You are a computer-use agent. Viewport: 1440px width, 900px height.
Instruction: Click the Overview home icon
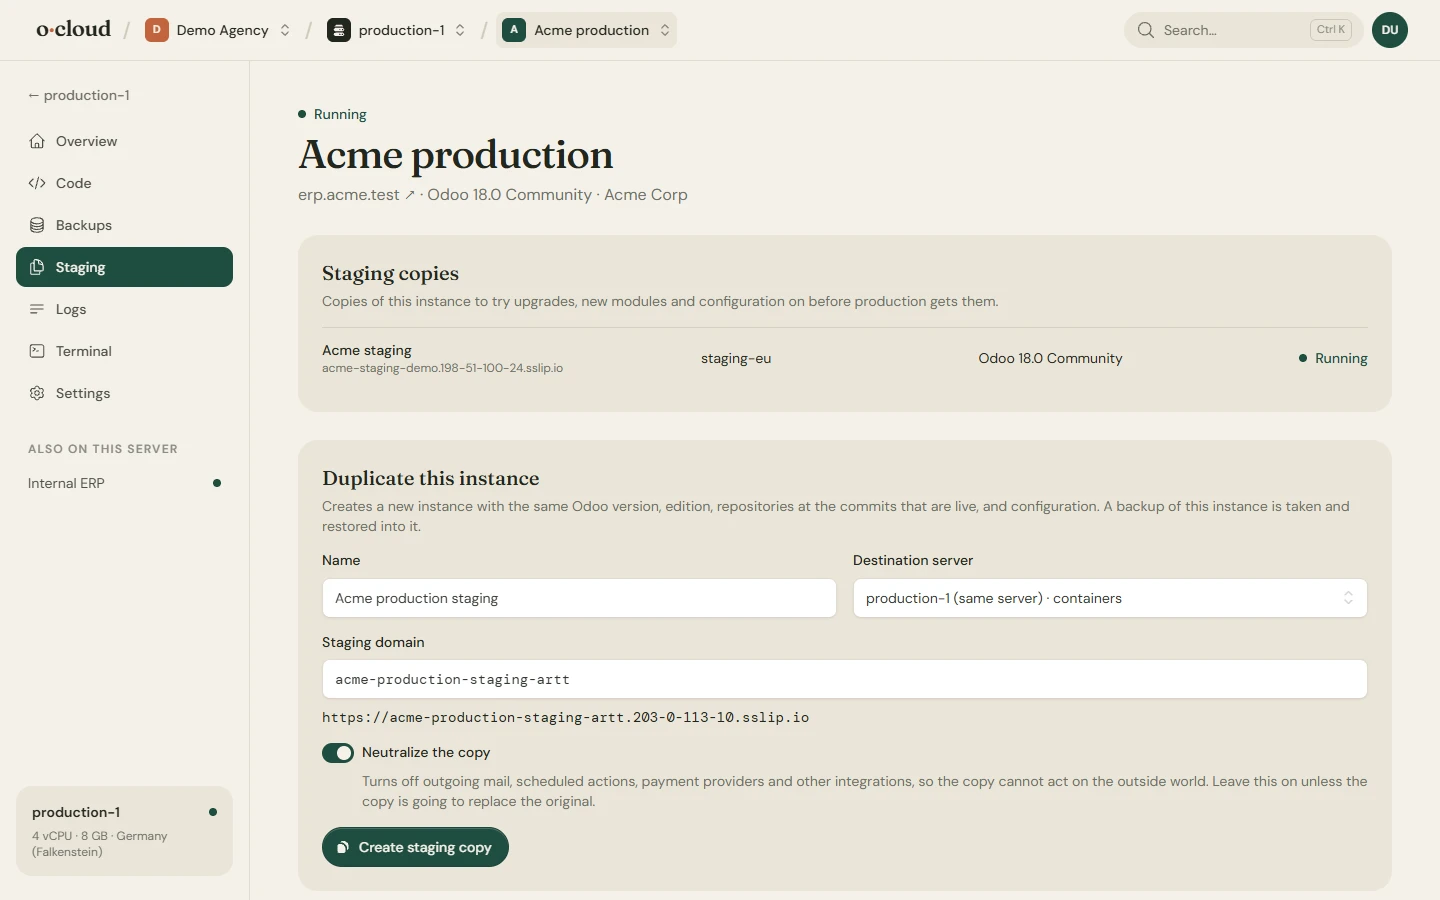coord(37,141)
